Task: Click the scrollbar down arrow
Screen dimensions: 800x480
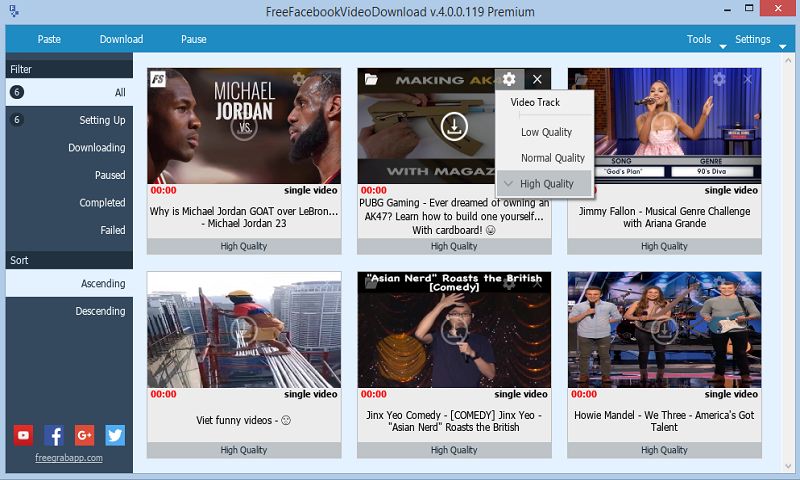Action: tap(789, 466)
